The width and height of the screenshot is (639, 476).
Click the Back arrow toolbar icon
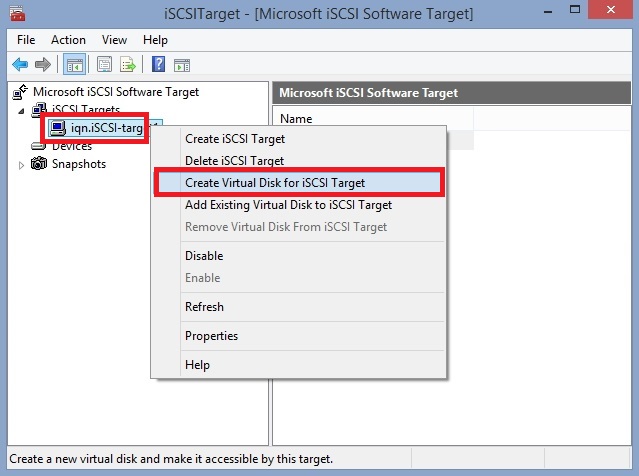(20, 64)
